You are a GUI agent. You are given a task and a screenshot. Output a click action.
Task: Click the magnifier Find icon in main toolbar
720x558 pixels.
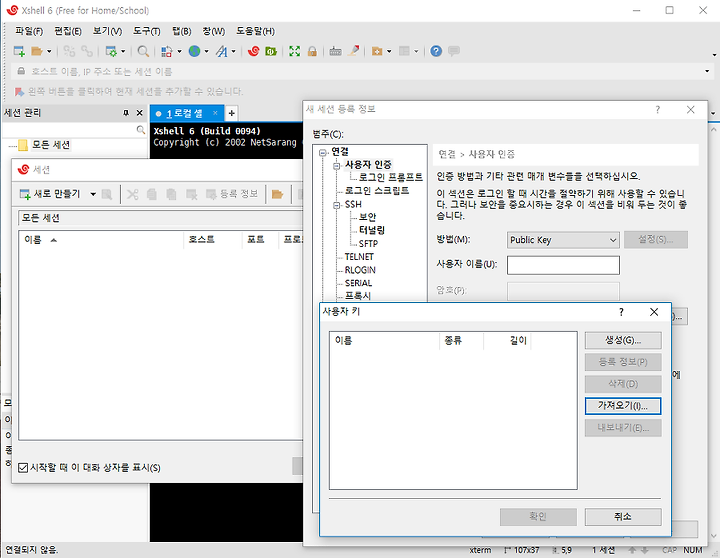click(x=143, y=51)
